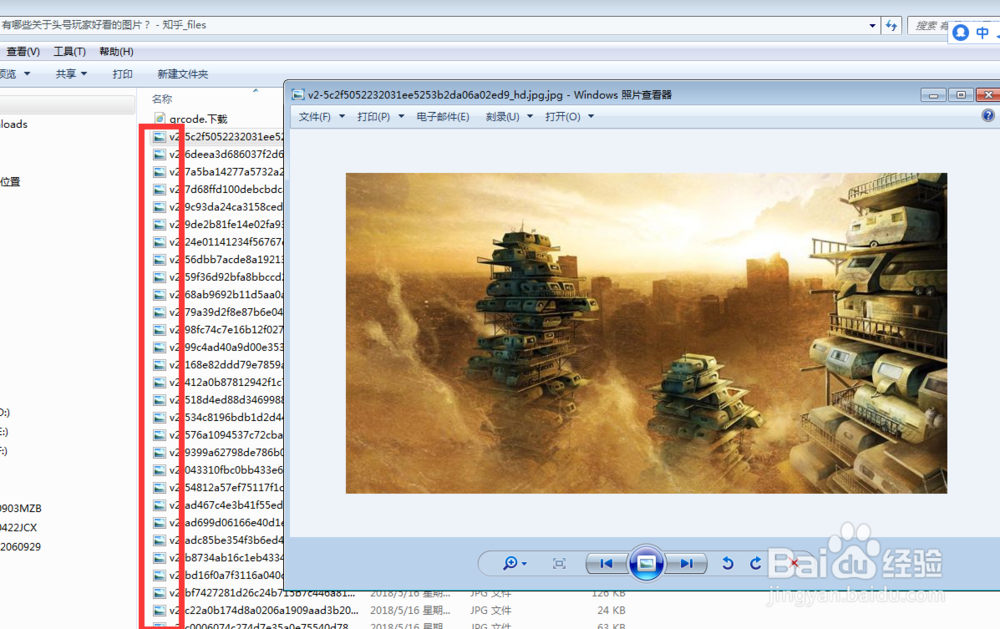Select file icon for 79a39d2f8e87b6e04
The height and width of the screenshot is (629, 1000).
click(x=159, y=312)
